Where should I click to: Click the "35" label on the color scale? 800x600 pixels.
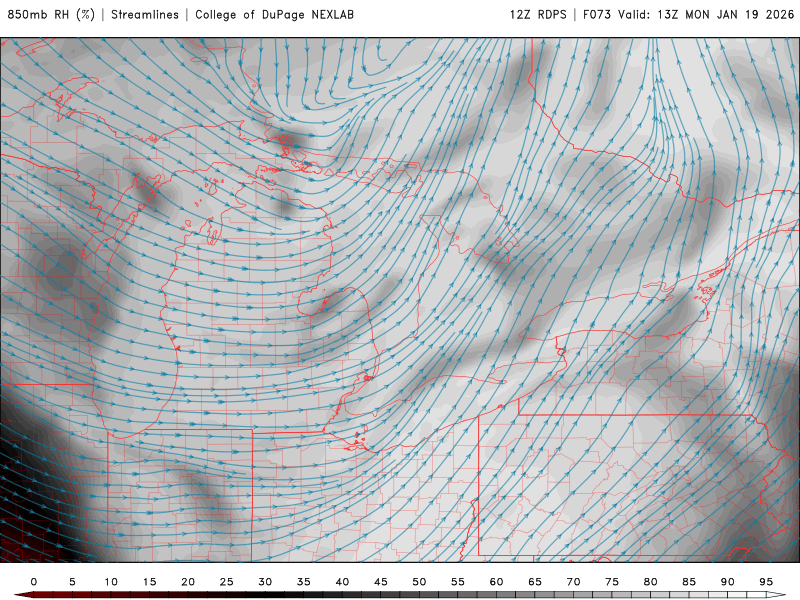(304, 582)
